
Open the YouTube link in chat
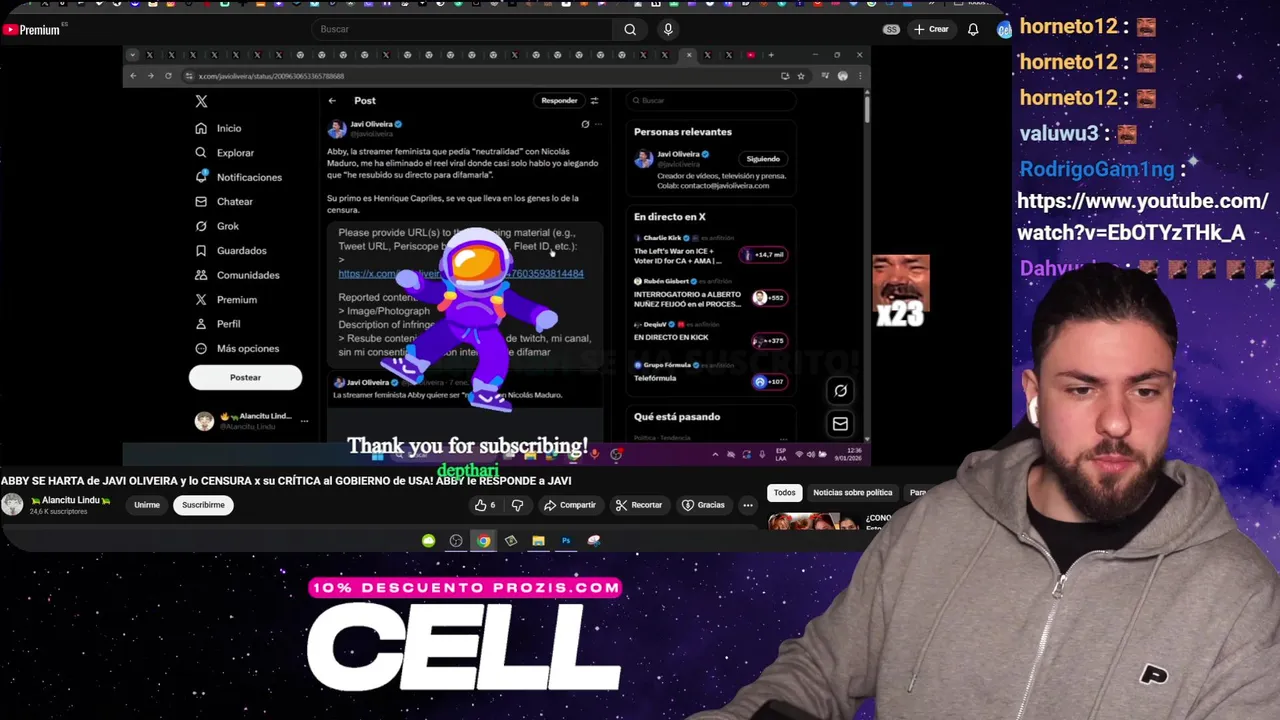pos(1142,217)
